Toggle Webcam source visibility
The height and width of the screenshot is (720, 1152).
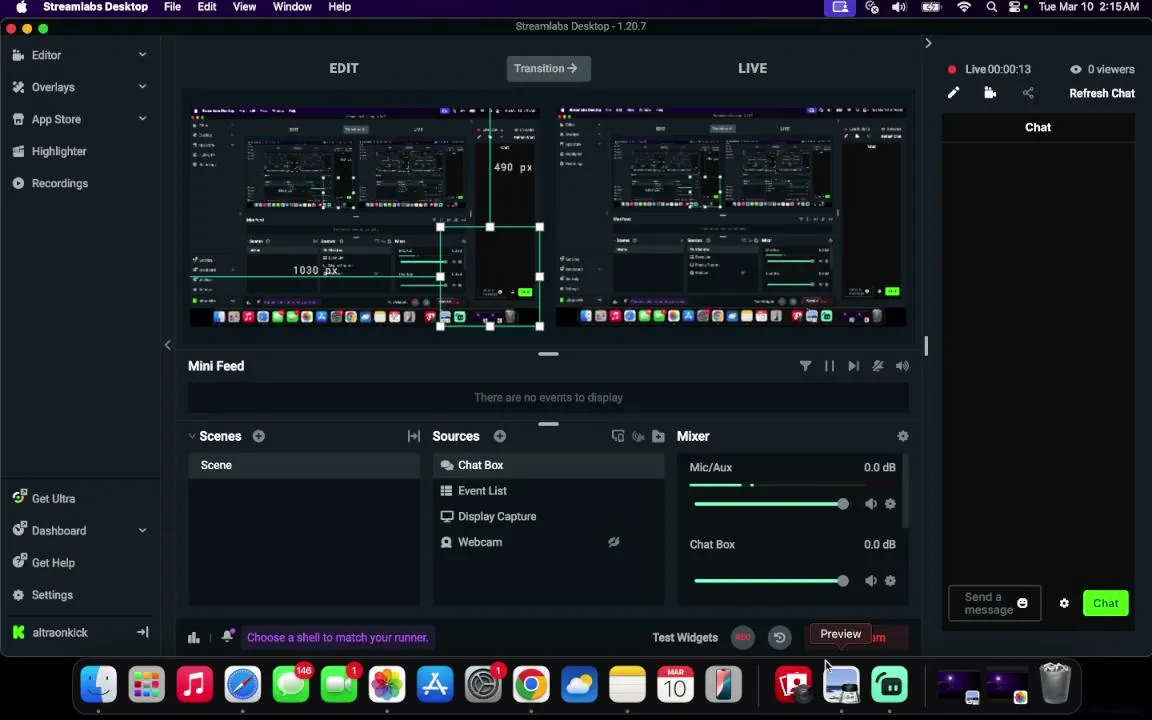coord(613,542)
